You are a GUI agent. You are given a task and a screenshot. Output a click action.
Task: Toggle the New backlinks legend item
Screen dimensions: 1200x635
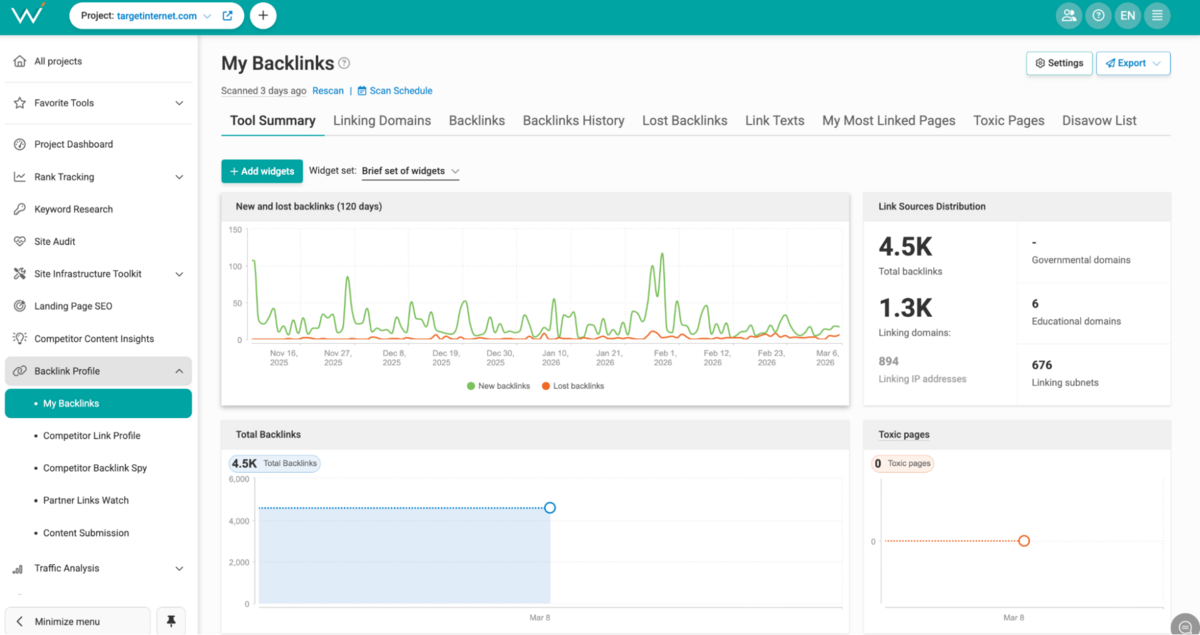[x=498, y=386]
